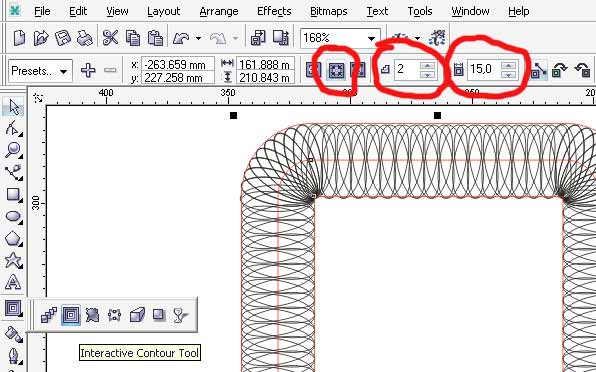The image size is (596, 372).
Task: Increase contour offset with up arrow
Action: [x=509, y=65]
